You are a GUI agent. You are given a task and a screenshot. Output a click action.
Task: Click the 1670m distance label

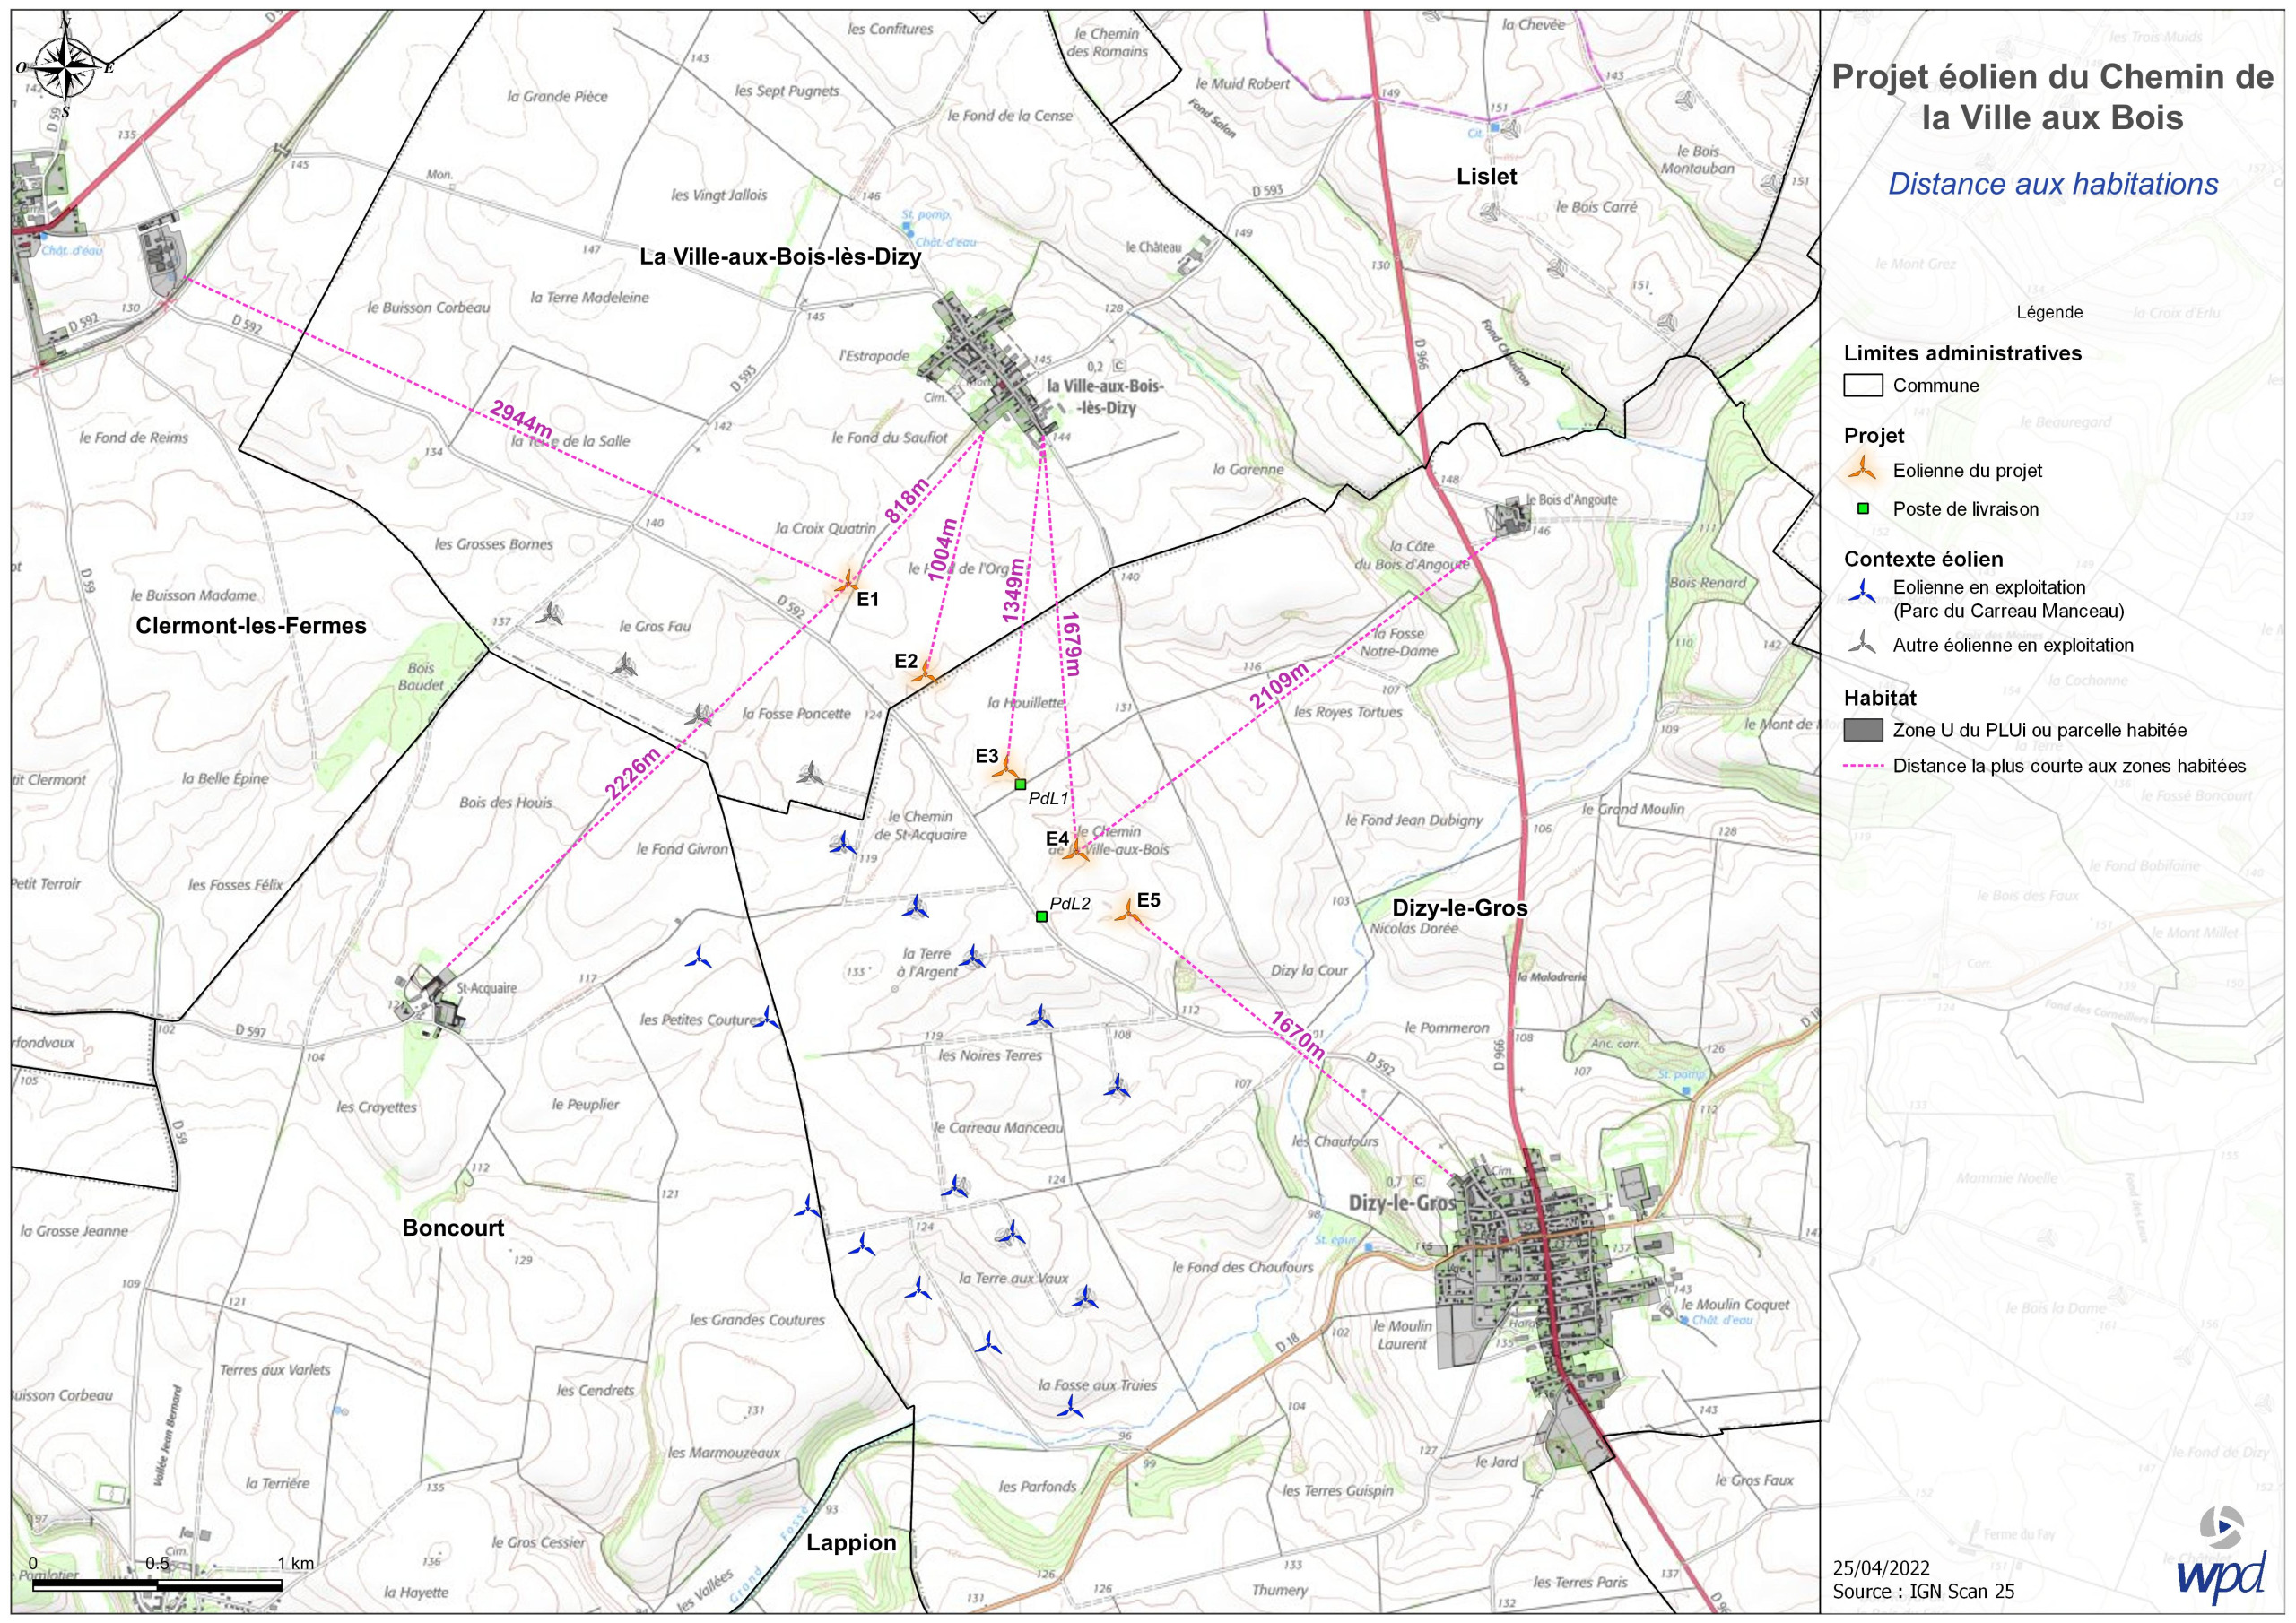pyautogui.click(x=1299, y=1034)
